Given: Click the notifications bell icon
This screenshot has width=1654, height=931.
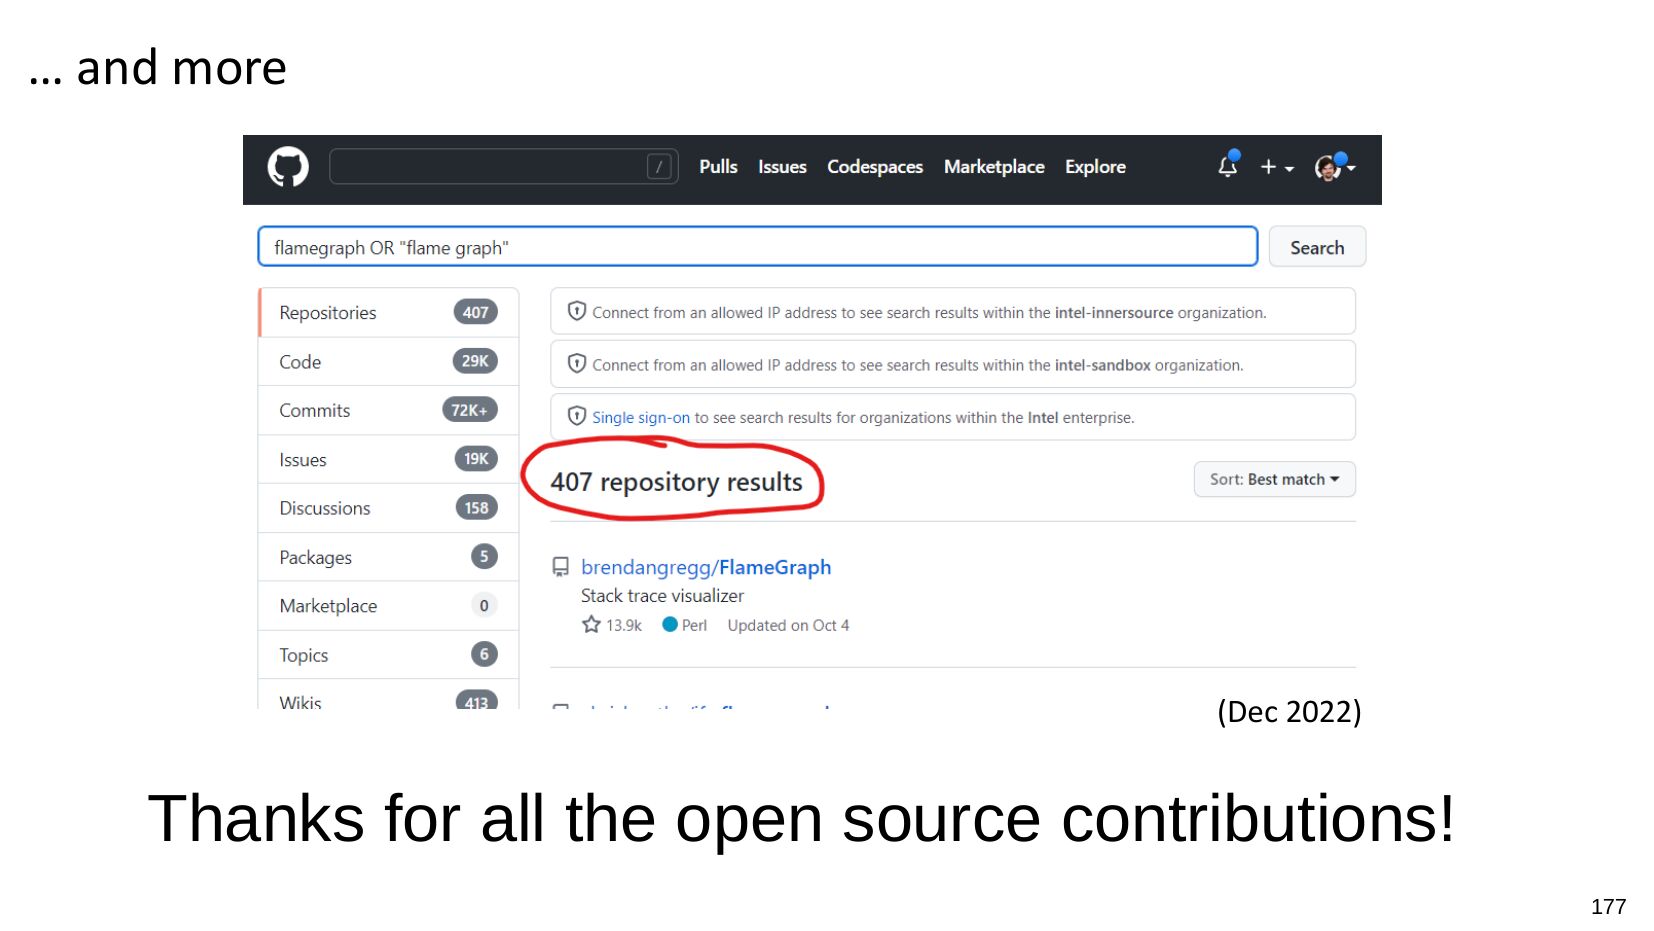Looking at the screenshot, I should point(1227,167).
